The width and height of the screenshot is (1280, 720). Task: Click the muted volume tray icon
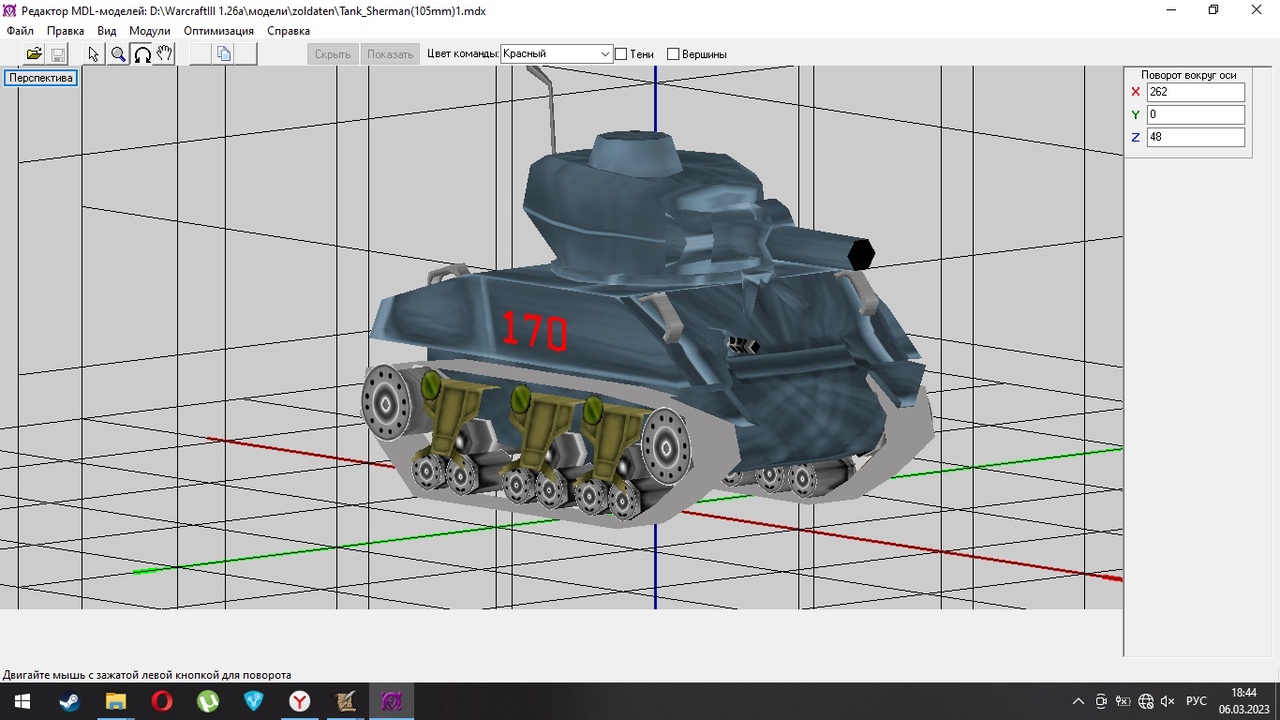[1167, 702]
